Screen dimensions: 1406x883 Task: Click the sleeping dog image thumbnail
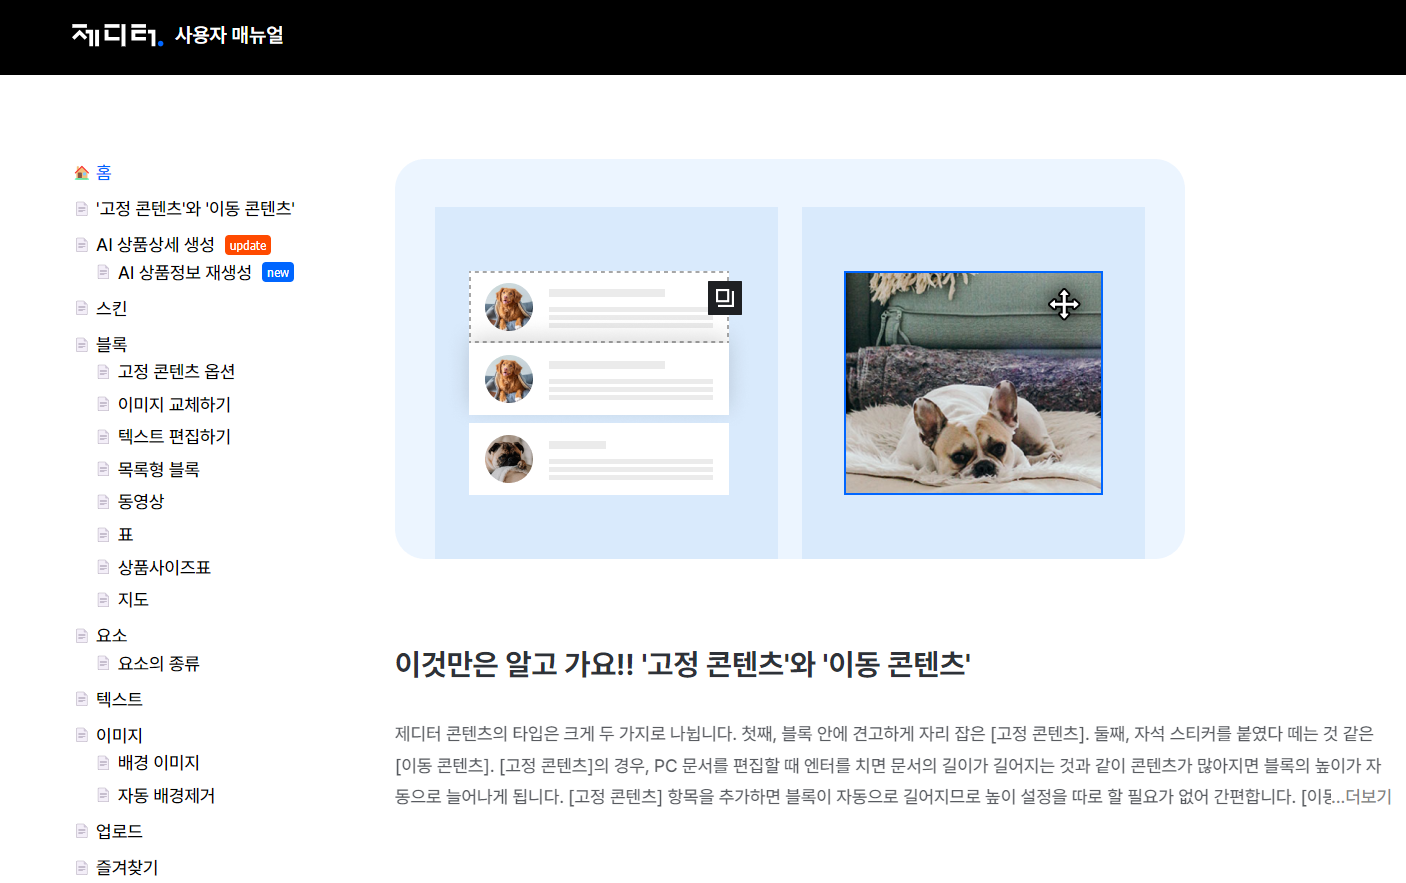pyautogui.click(x=973, y=382)
